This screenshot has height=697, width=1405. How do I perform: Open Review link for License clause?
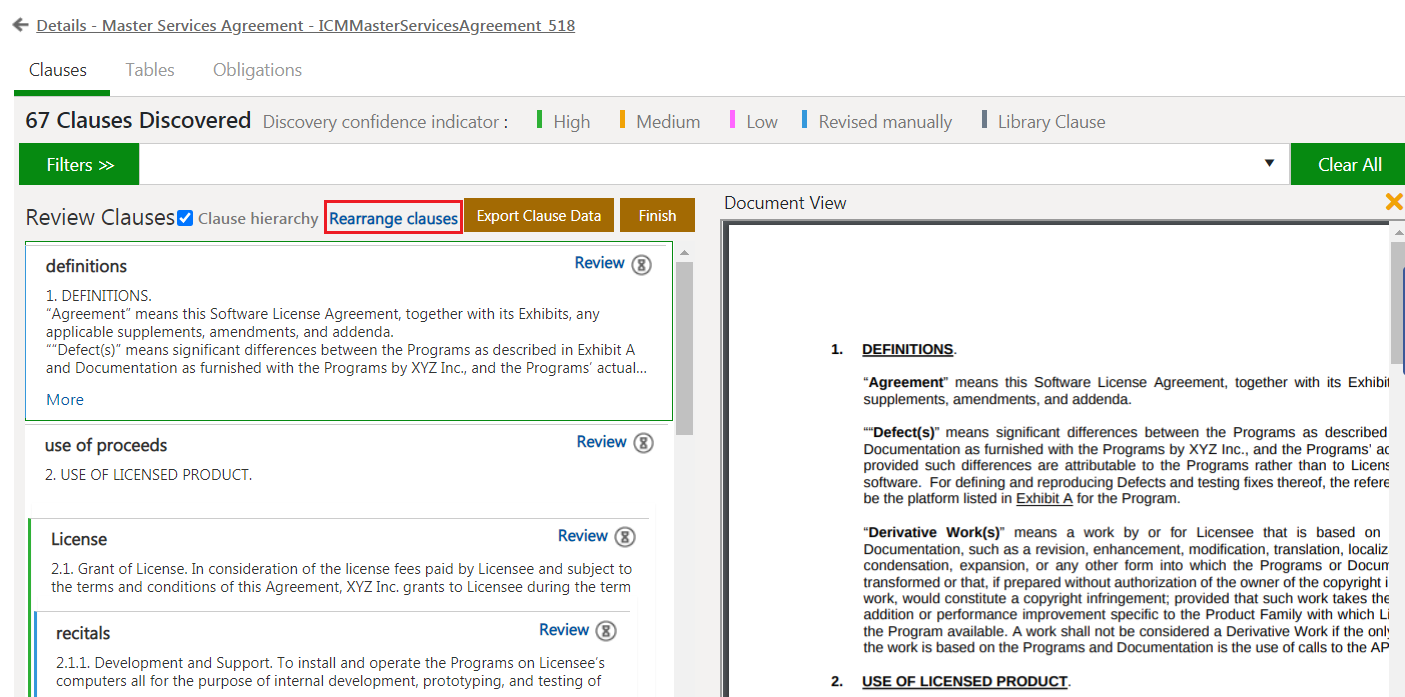tap(582, 536)
